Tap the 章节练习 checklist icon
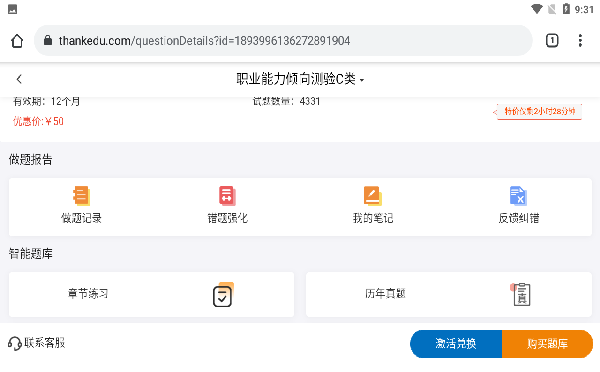Viewport: 600px width, 372px height. pos(223,295)
